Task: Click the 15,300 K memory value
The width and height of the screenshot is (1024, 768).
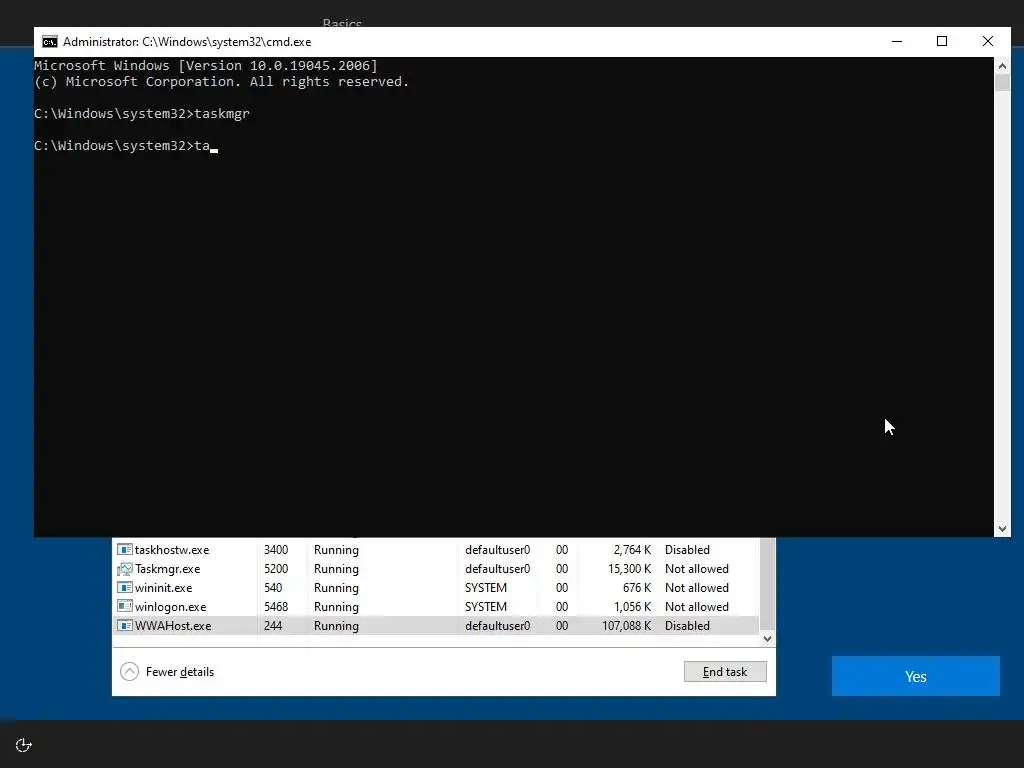Action: point(630,569)
